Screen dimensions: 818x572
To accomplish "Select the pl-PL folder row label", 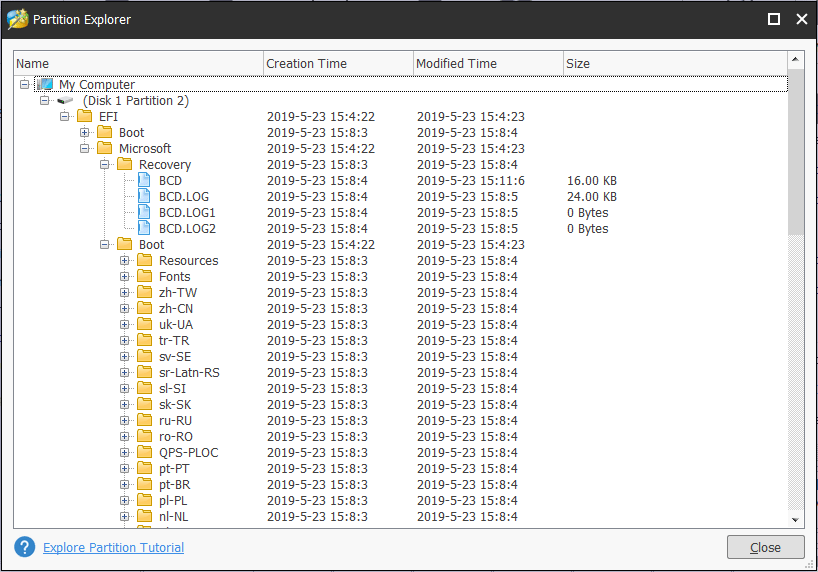I will tap(173, 500).
